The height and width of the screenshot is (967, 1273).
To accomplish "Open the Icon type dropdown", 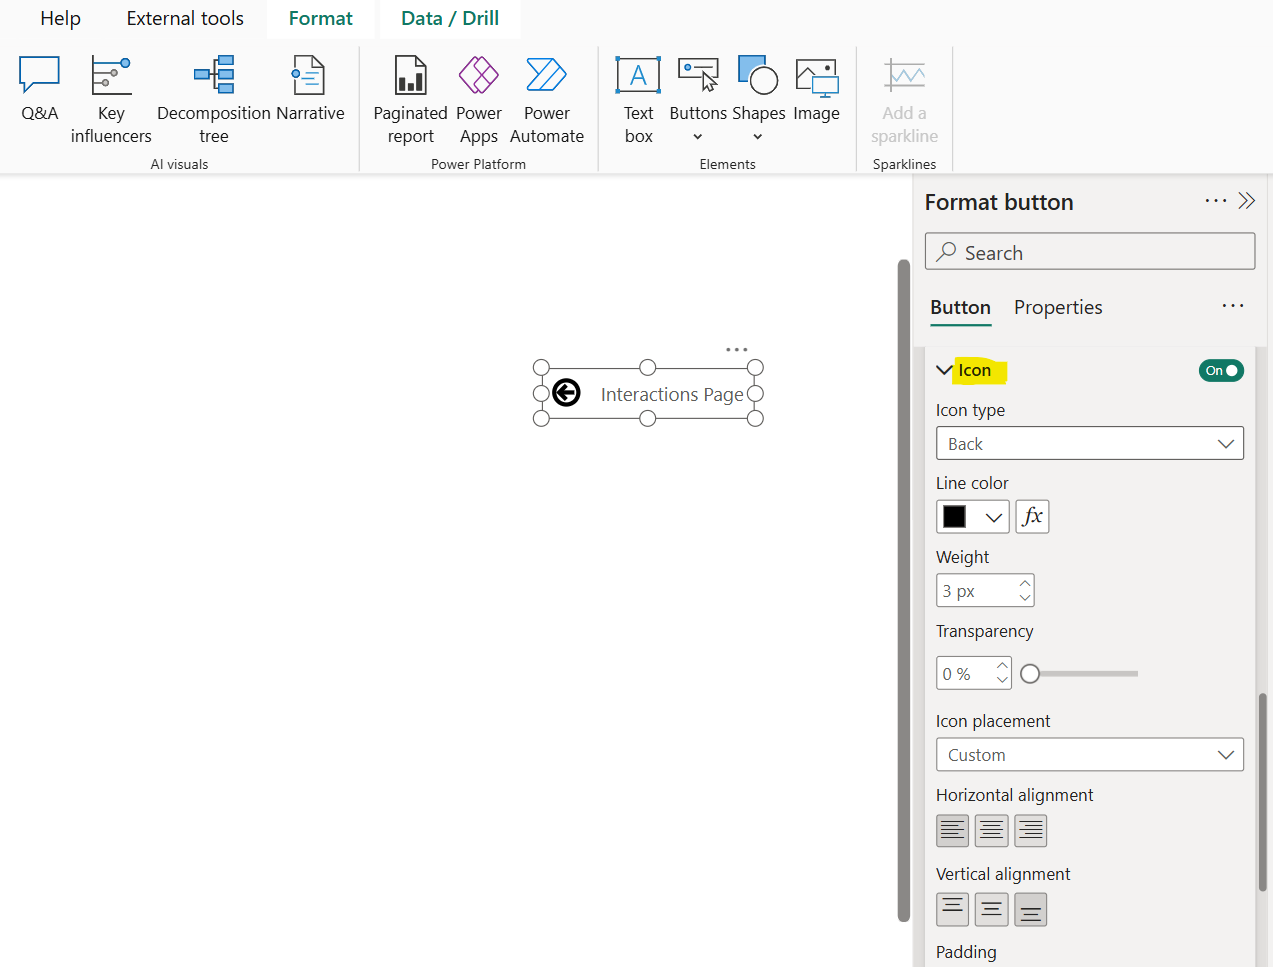I will 1089,443.
